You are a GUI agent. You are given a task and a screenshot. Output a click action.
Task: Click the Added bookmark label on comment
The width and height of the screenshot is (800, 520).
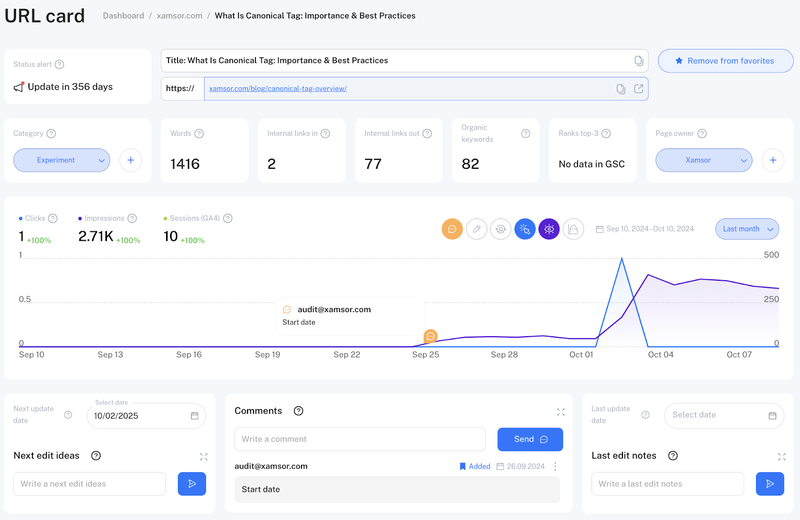pyautogui.click(x=475, y=466)
